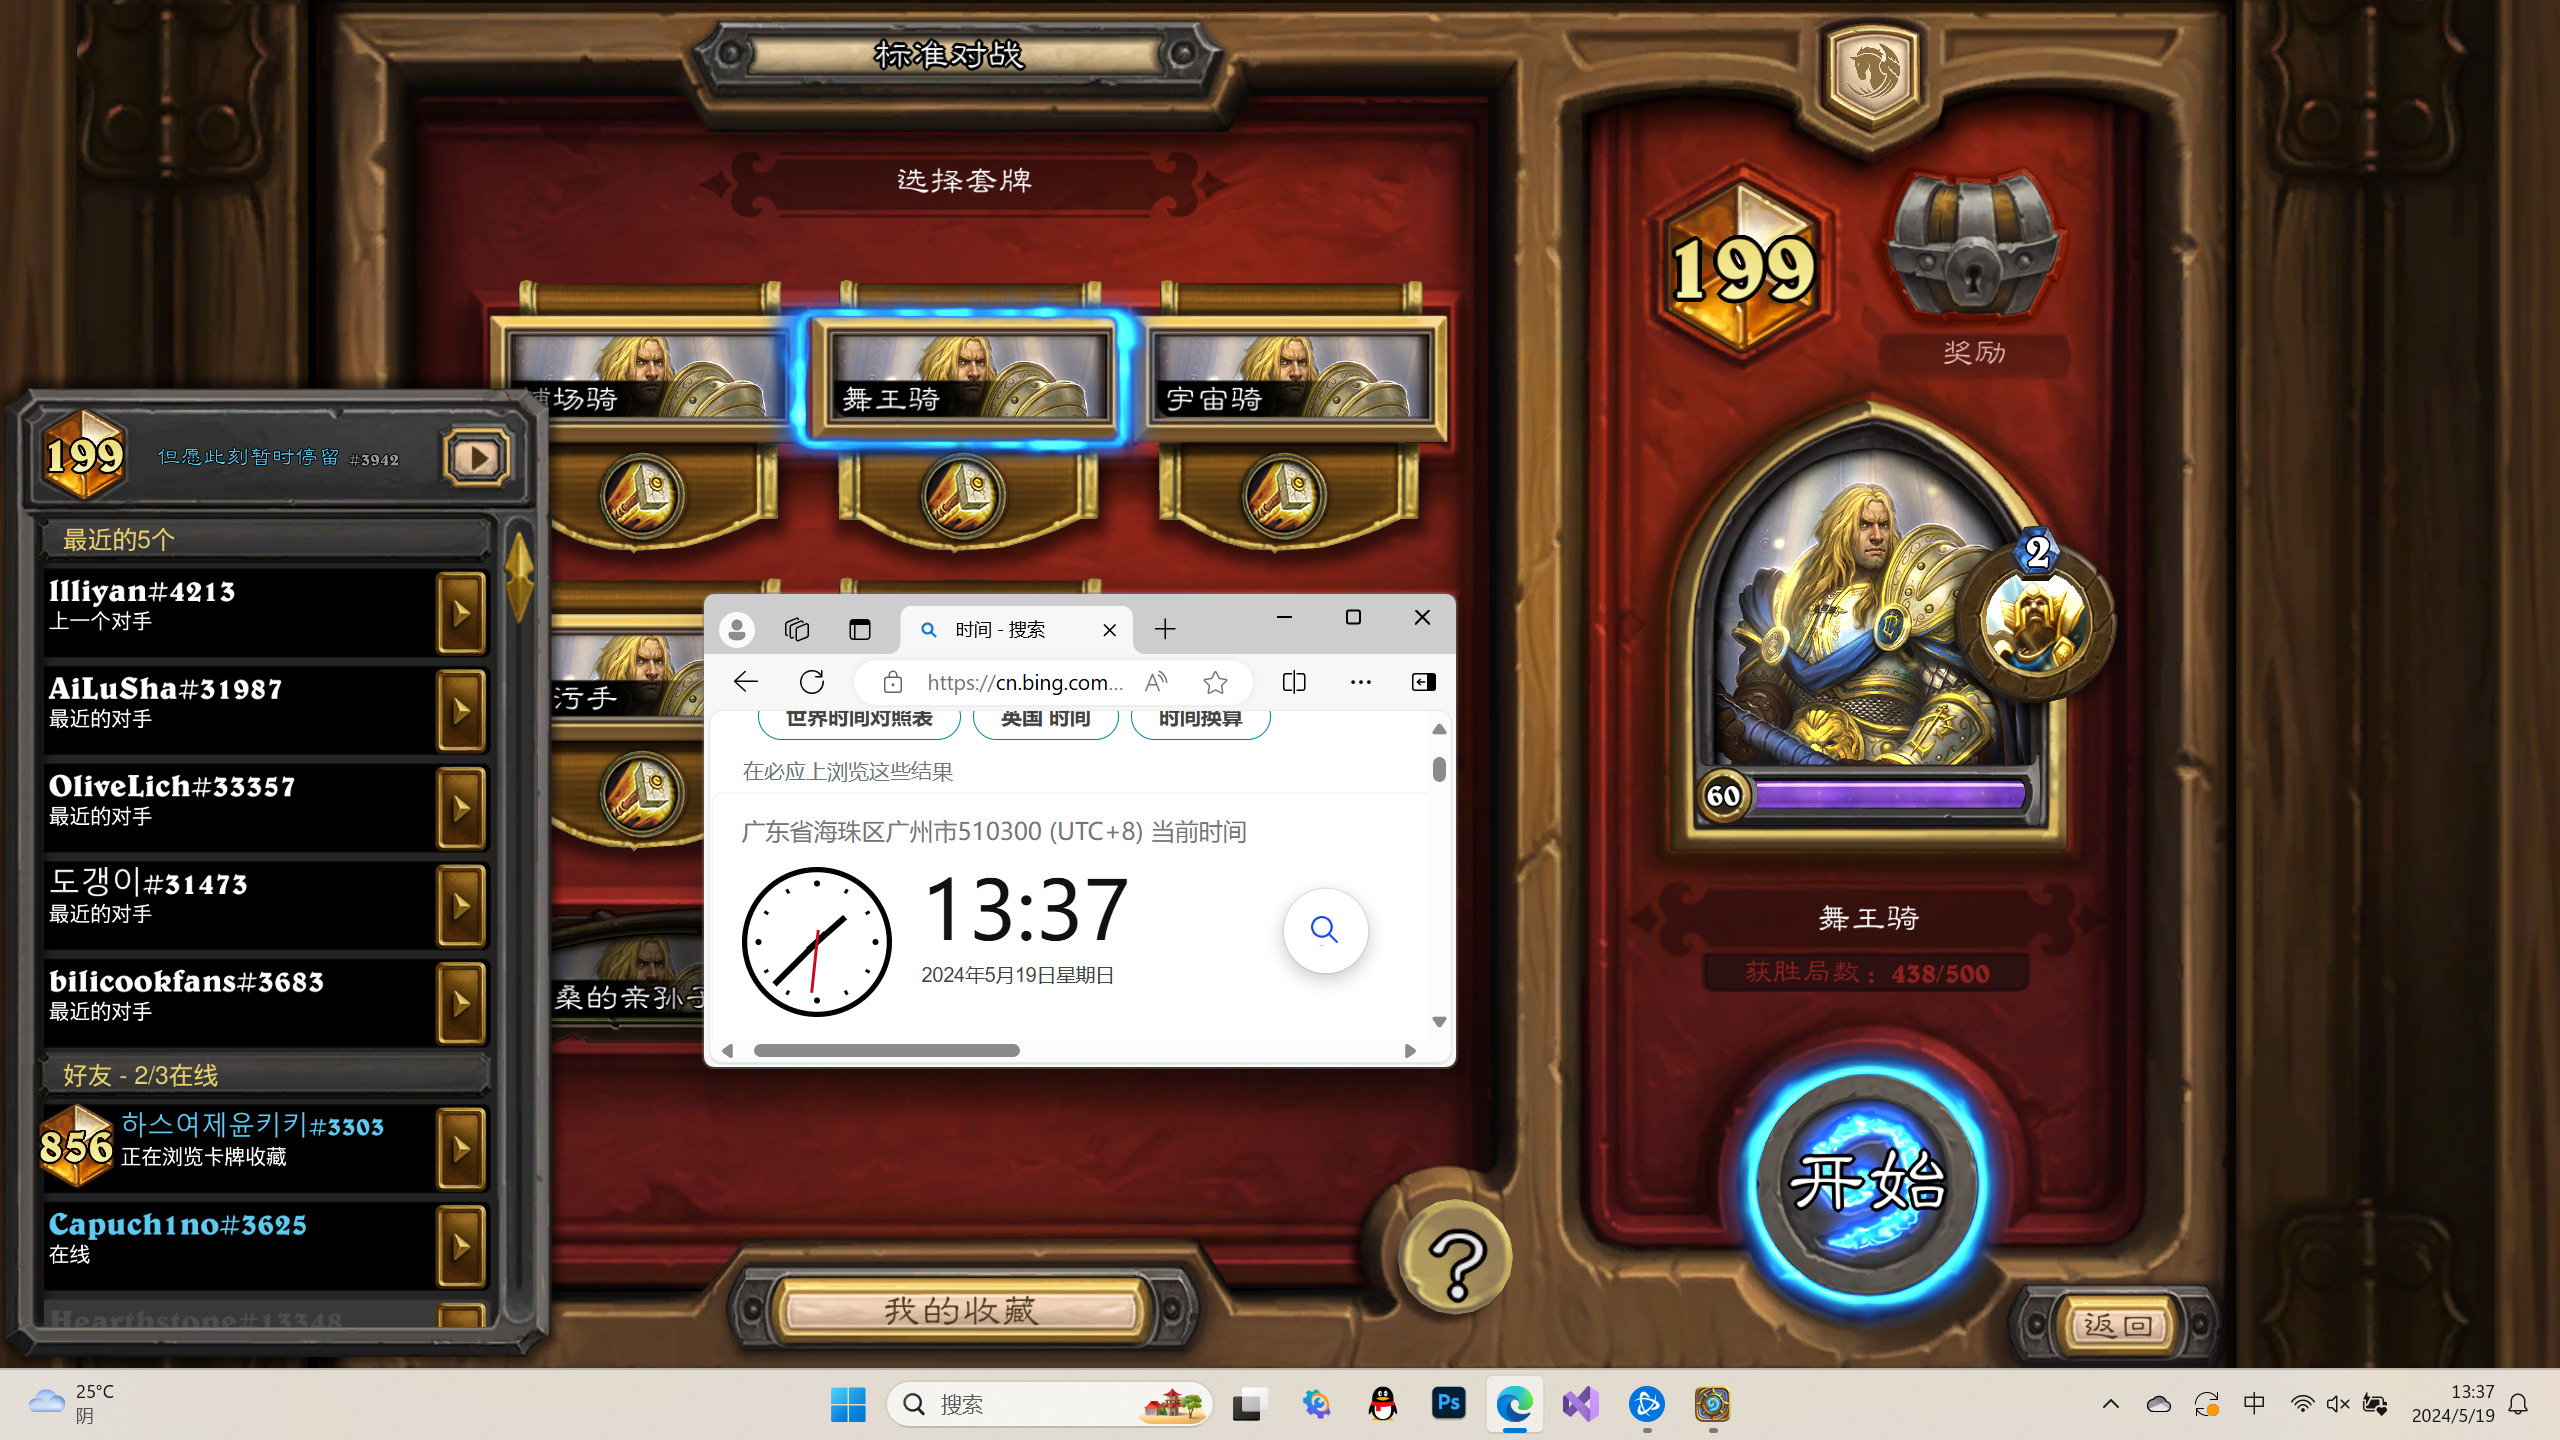Open Edge split screen icon
2560x1440 pixels.
tap(1294, 682)
